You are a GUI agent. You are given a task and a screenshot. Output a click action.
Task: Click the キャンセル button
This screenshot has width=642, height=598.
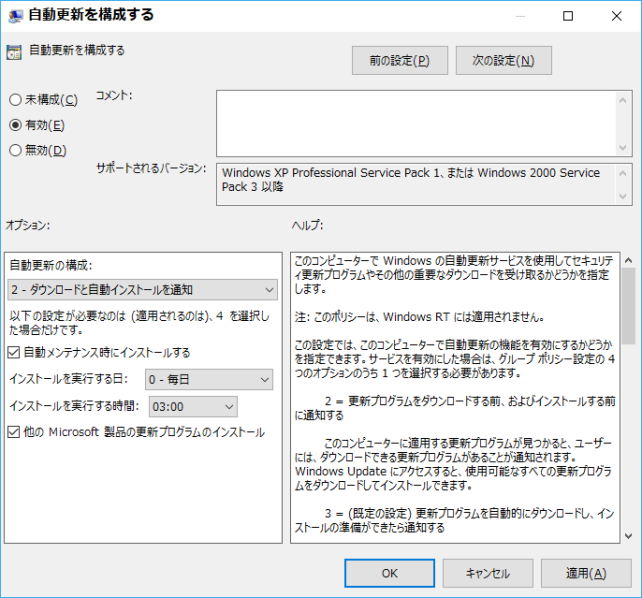click(x=488, y=573)
